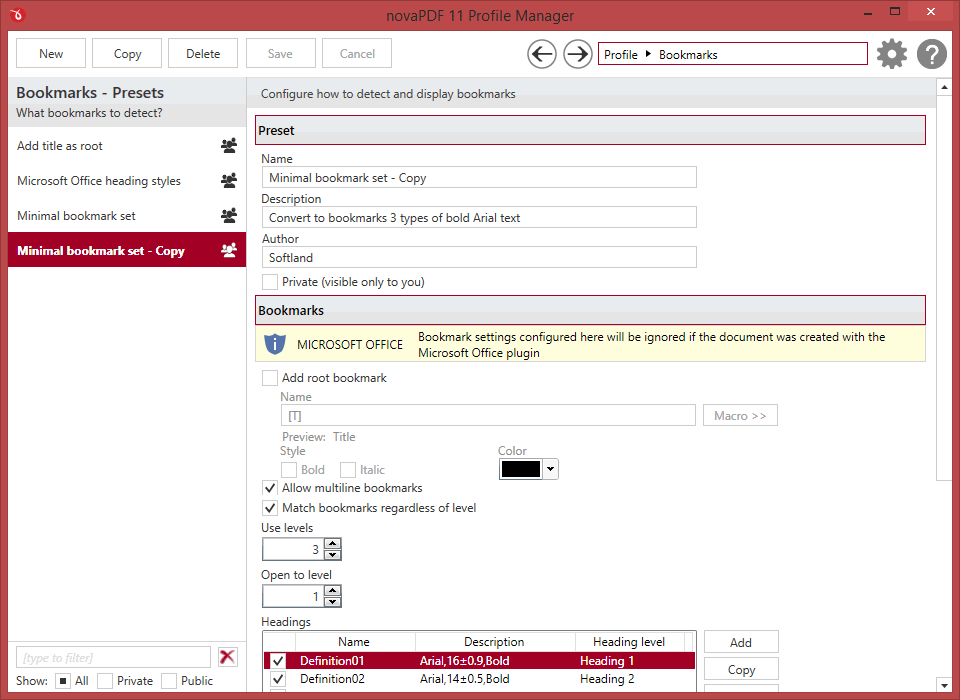Increase the Use levels value

(x=332, y=543)
